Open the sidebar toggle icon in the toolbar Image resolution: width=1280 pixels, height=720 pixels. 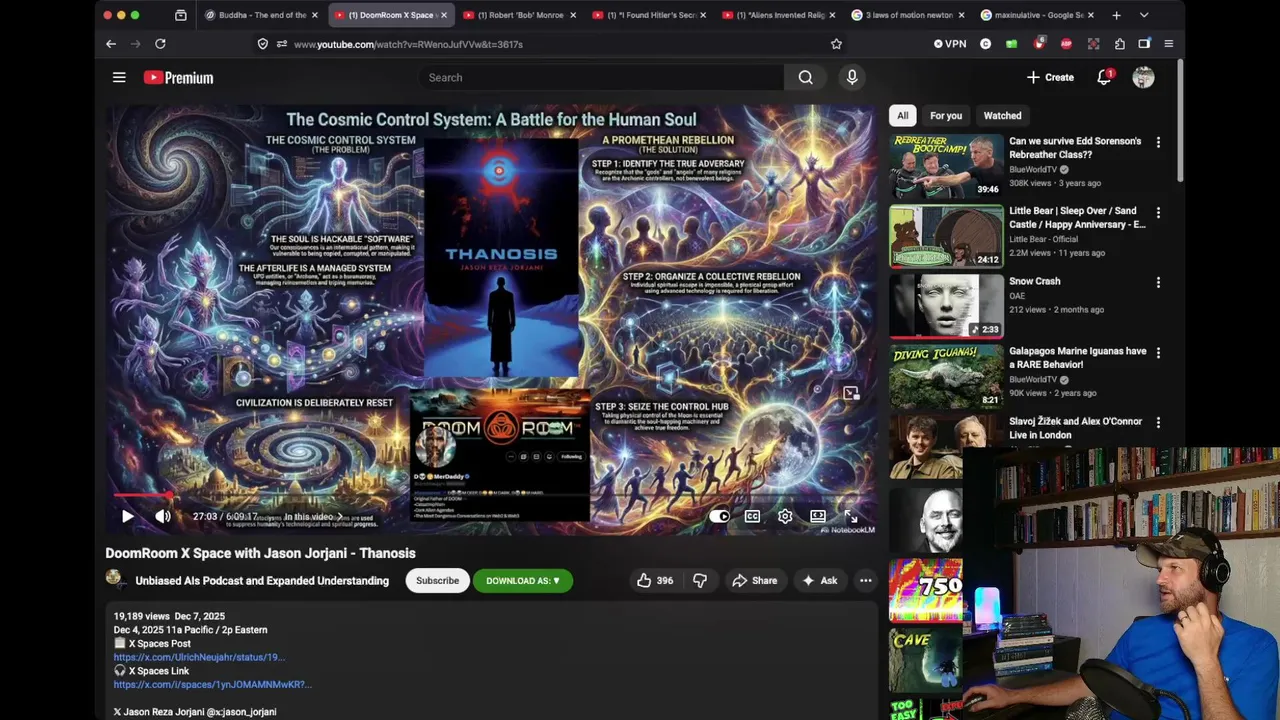1144,44
